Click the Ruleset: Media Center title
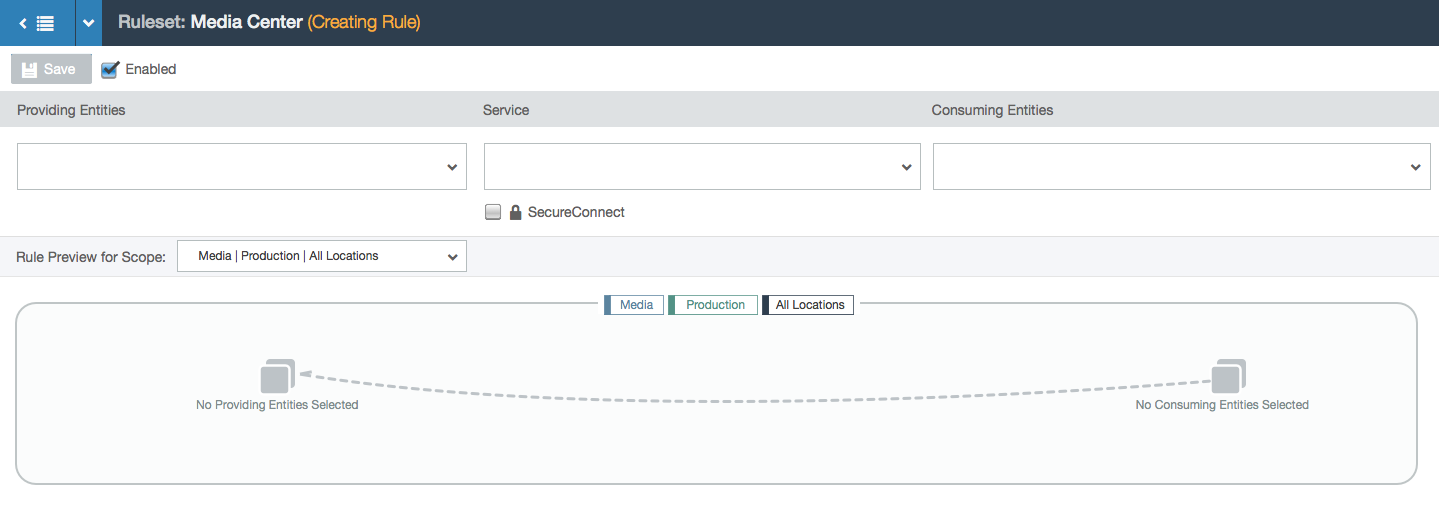1439x514 pixels. coord(210,22)
